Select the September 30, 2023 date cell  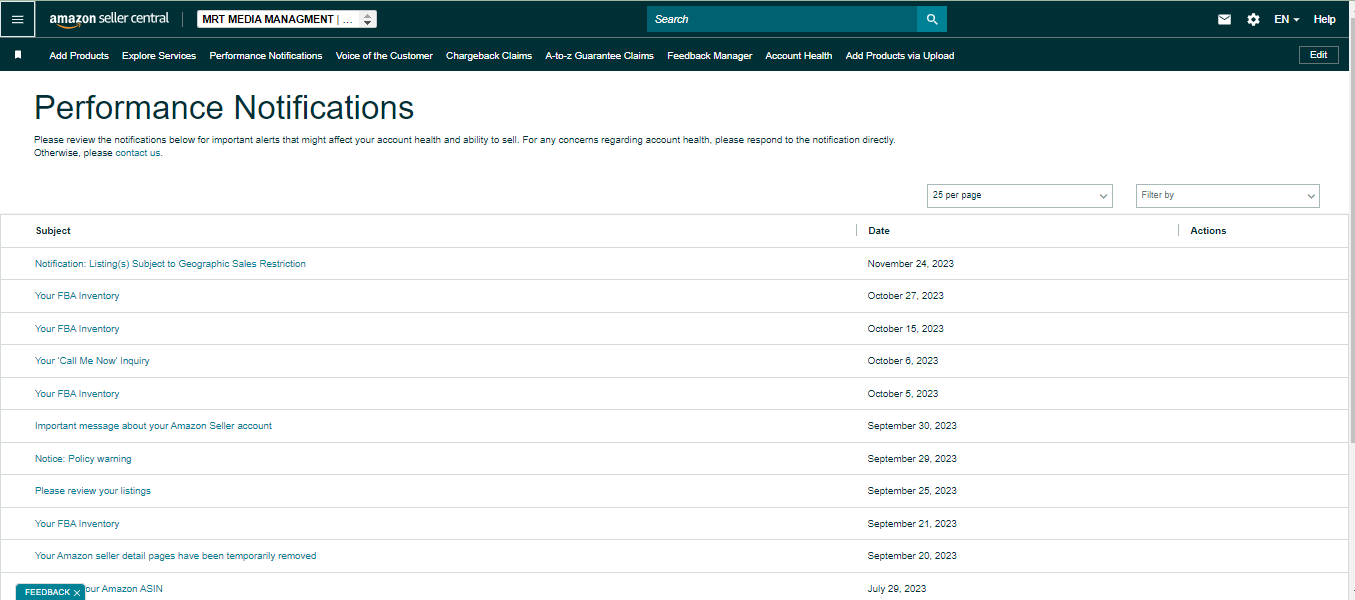(x=912, y=426)
